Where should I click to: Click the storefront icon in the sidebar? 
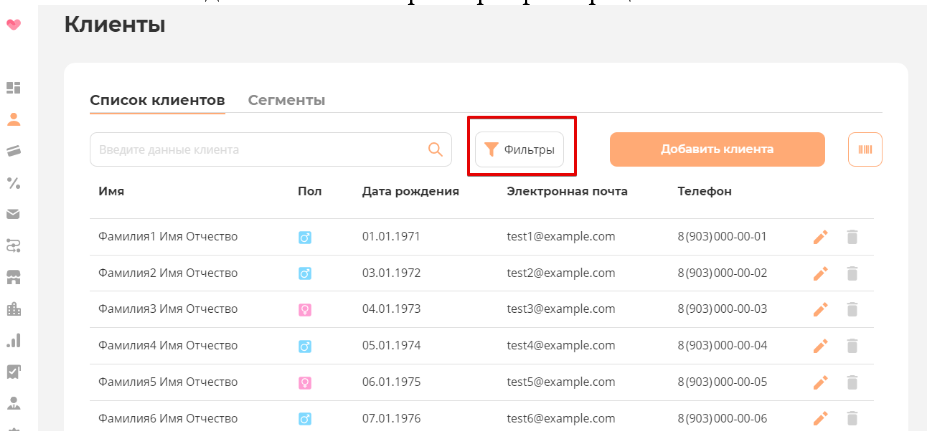(x=14, y=277)
